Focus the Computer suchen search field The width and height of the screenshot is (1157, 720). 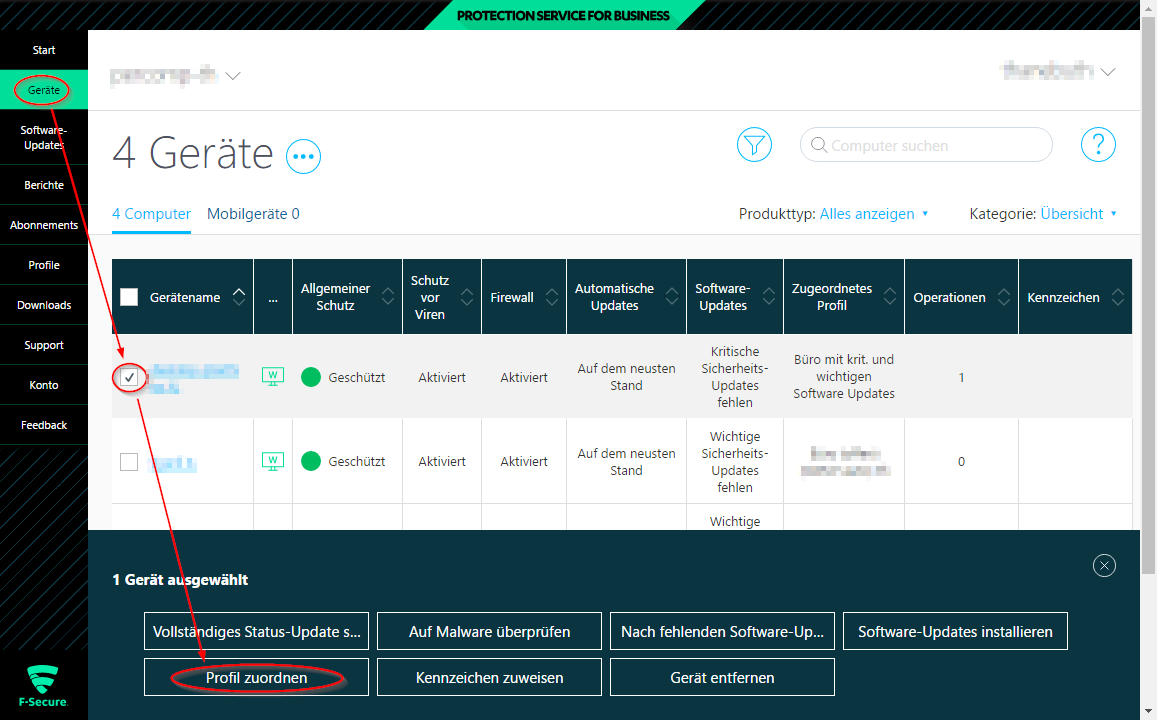(926, 145)
